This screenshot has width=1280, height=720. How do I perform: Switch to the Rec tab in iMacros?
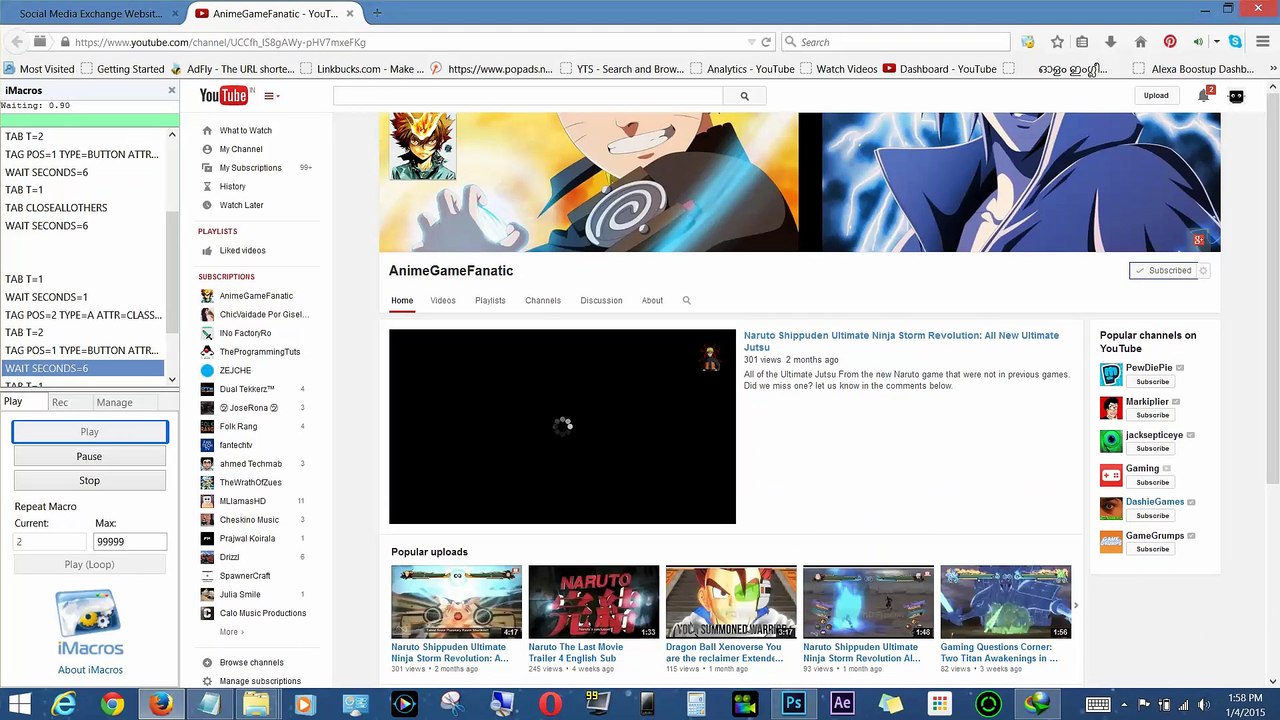click(60, 402)
